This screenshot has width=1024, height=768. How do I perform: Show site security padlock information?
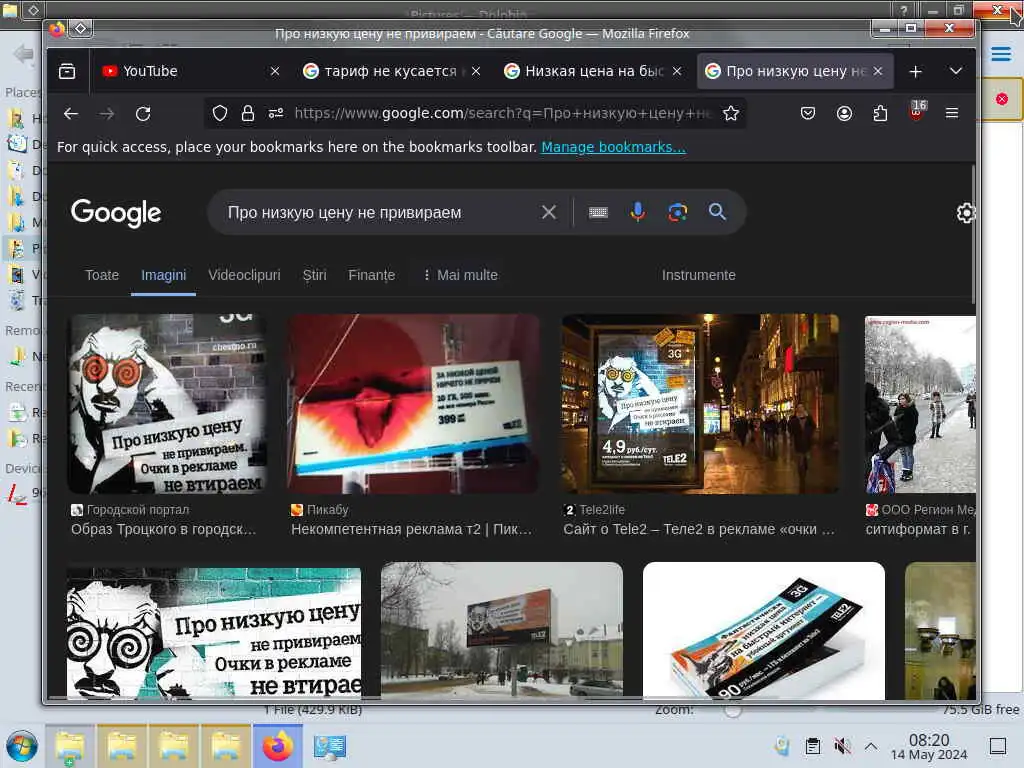pos(248,114)
